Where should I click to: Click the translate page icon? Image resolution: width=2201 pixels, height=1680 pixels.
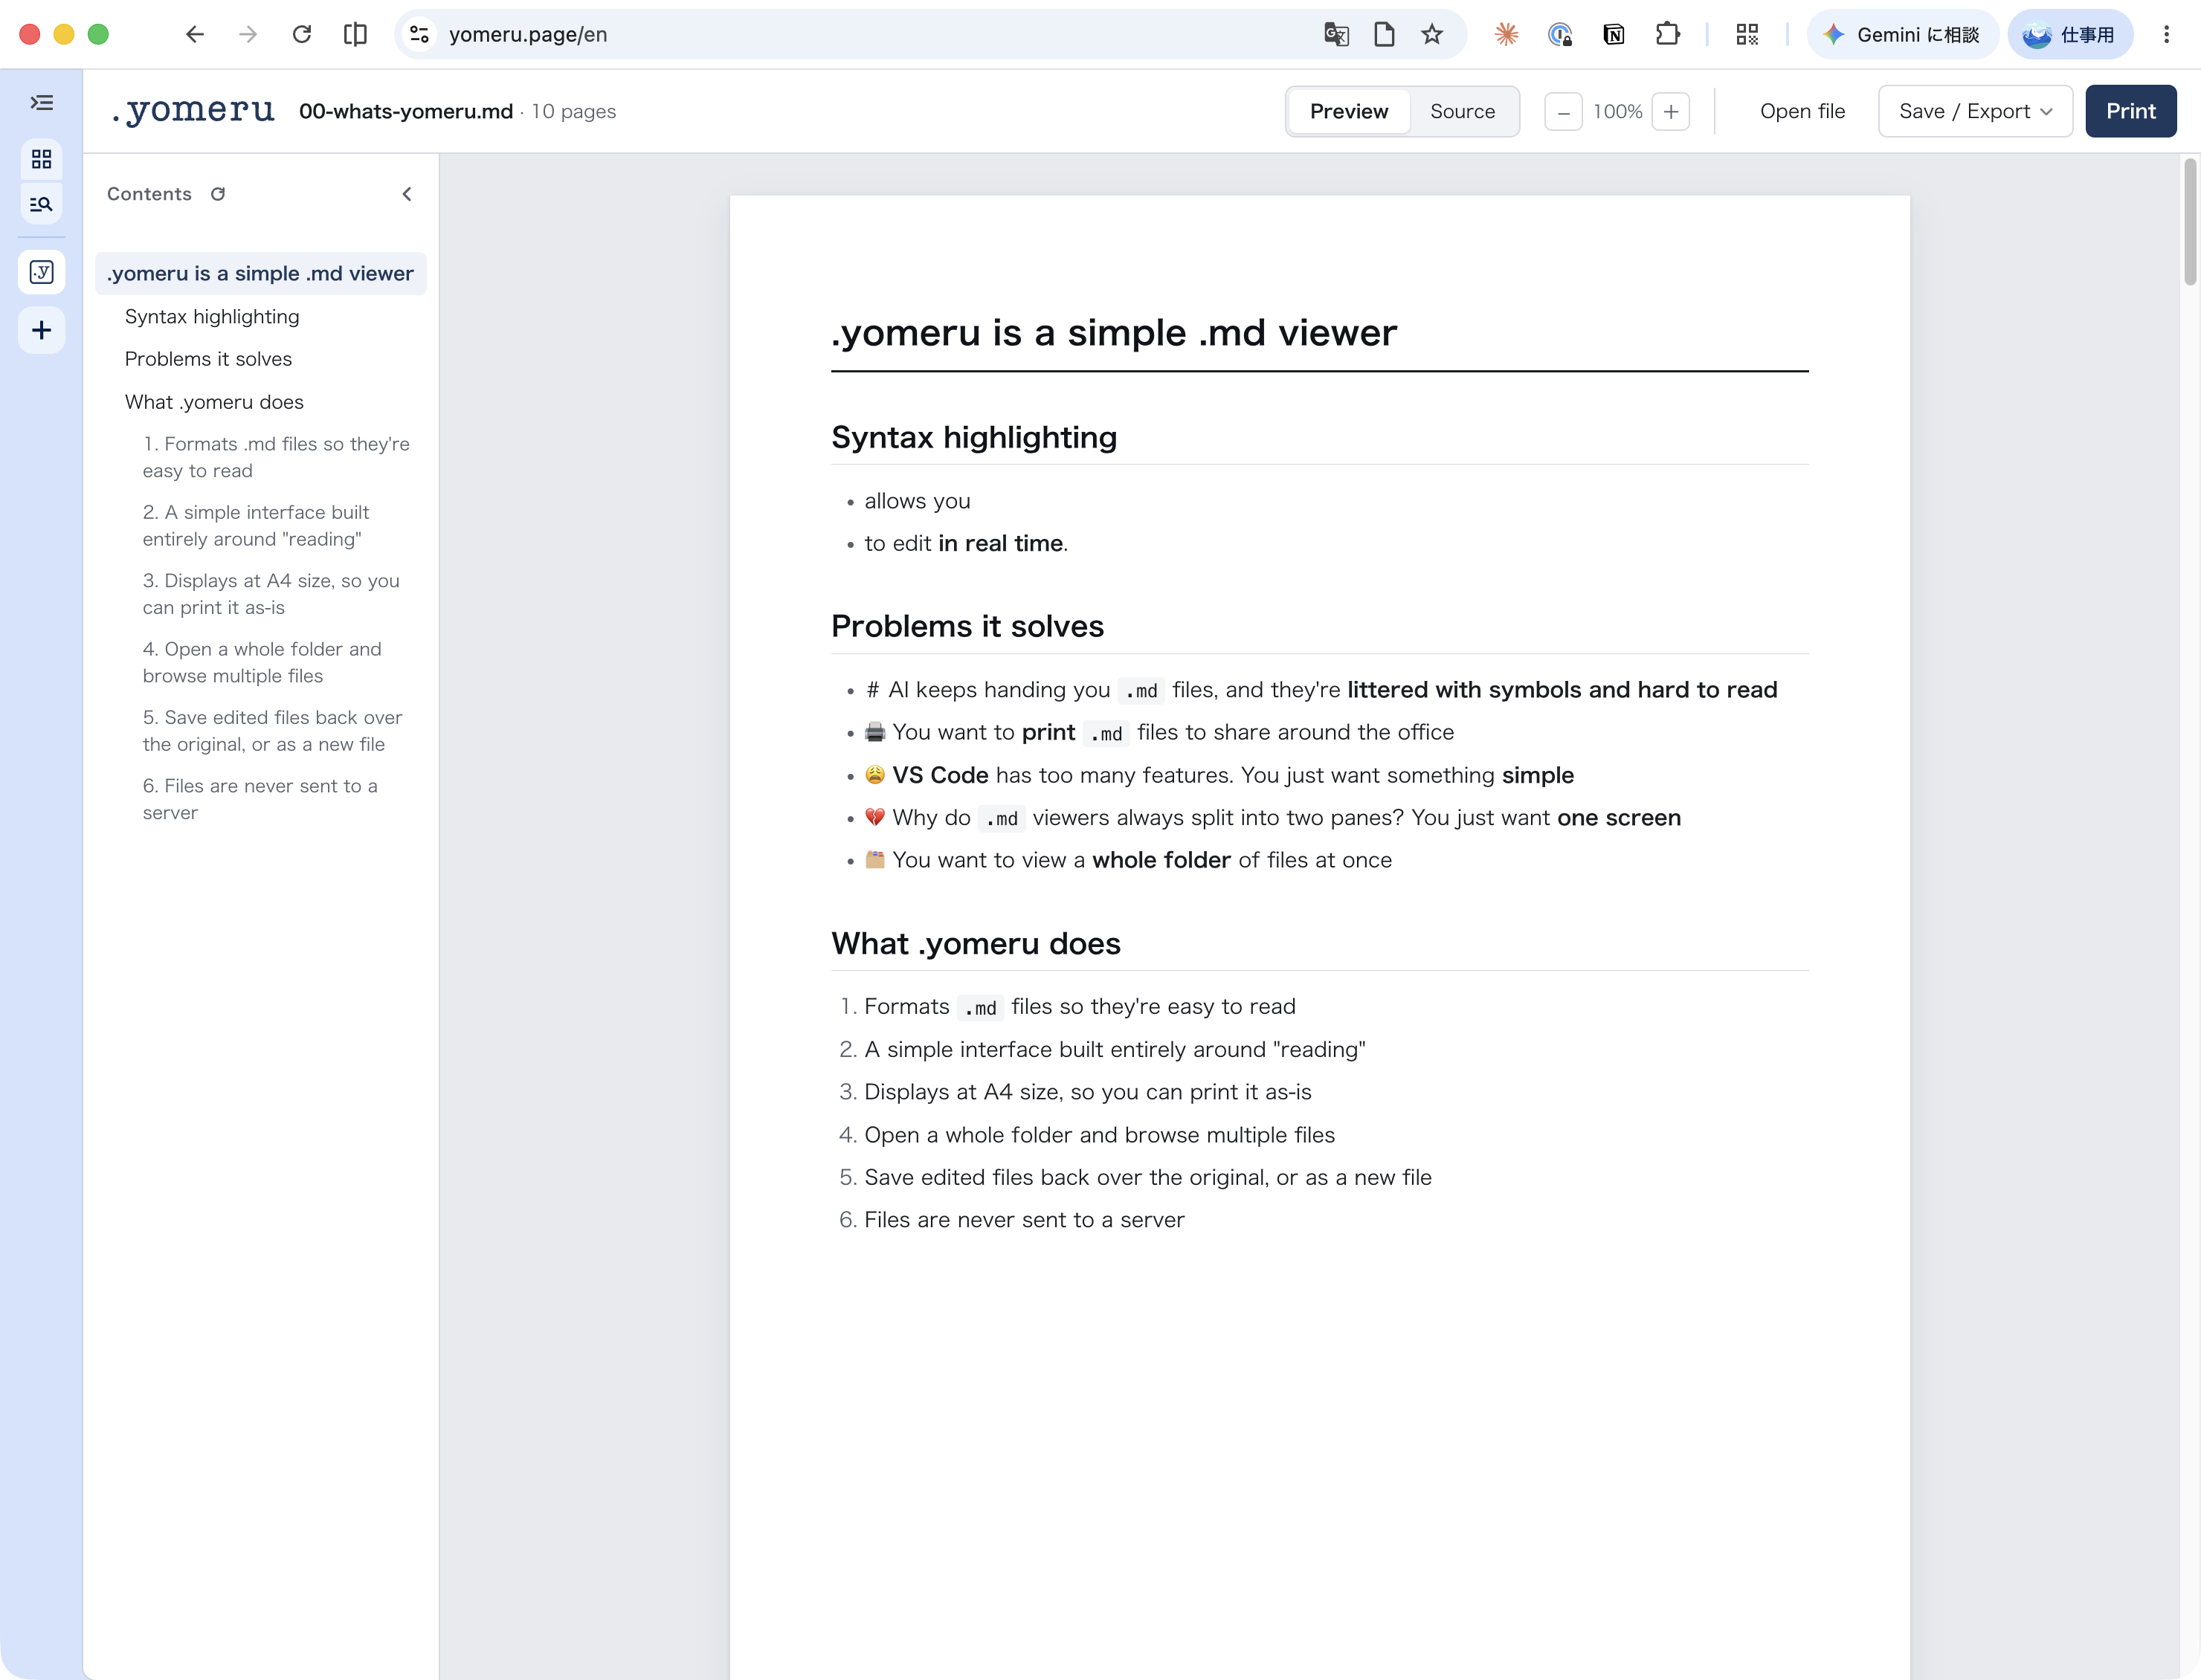(1336, 34)
